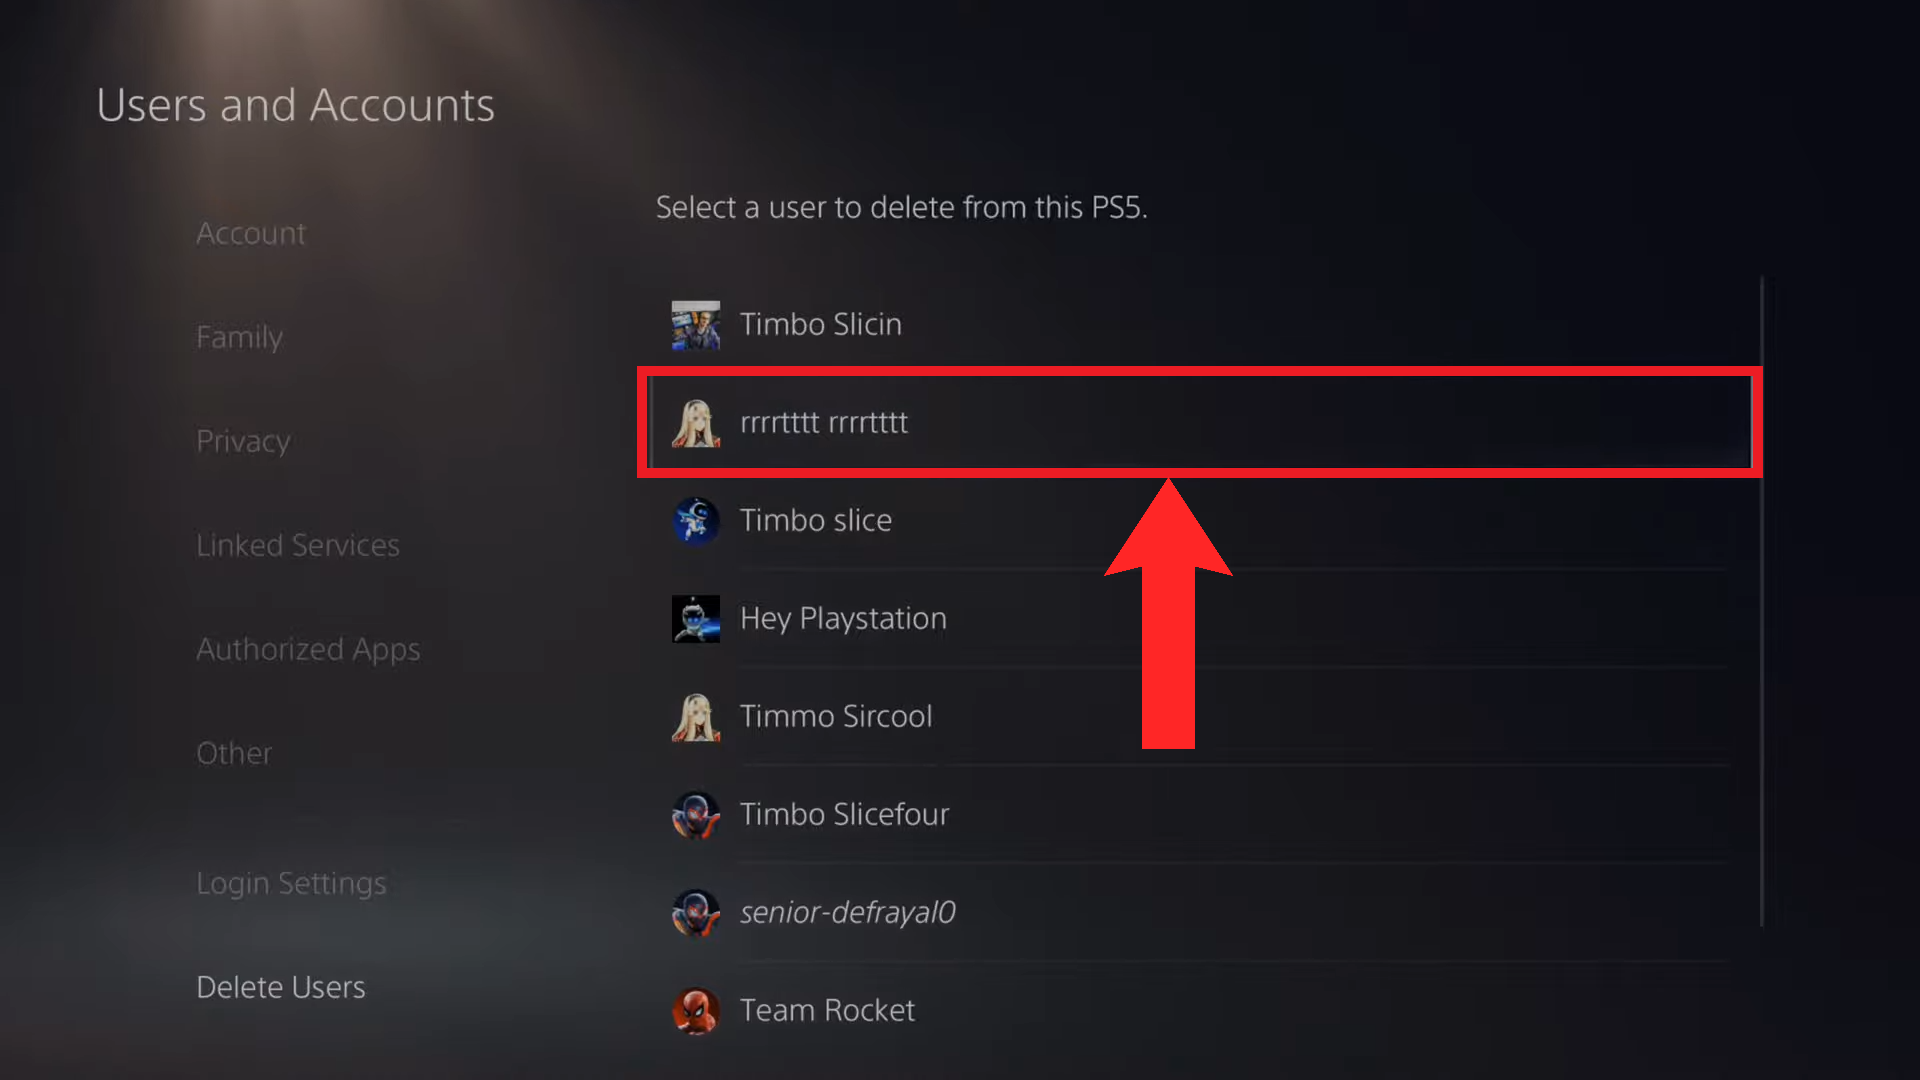Click Hey Playstation's Astro Bot avatar
The image size is (1920, 1080).
(x=695, y=619)
